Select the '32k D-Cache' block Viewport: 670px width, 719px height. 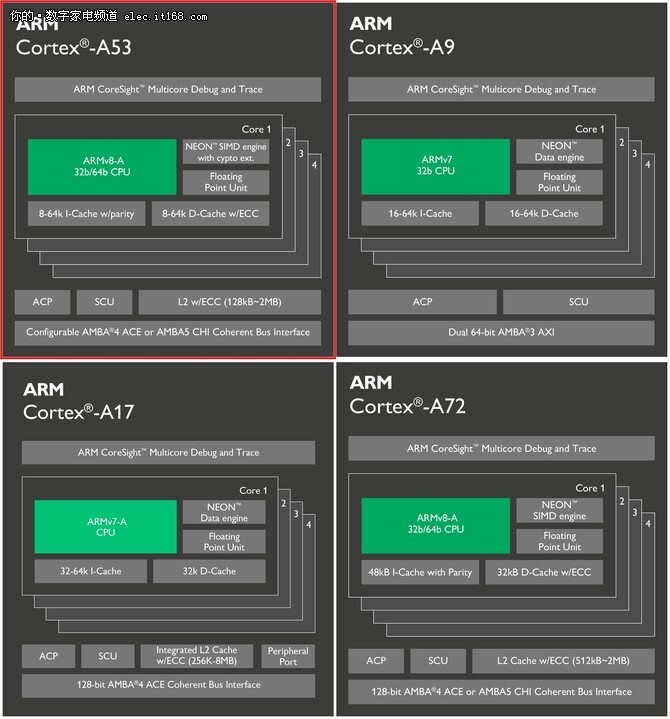(x=209, y=571)
